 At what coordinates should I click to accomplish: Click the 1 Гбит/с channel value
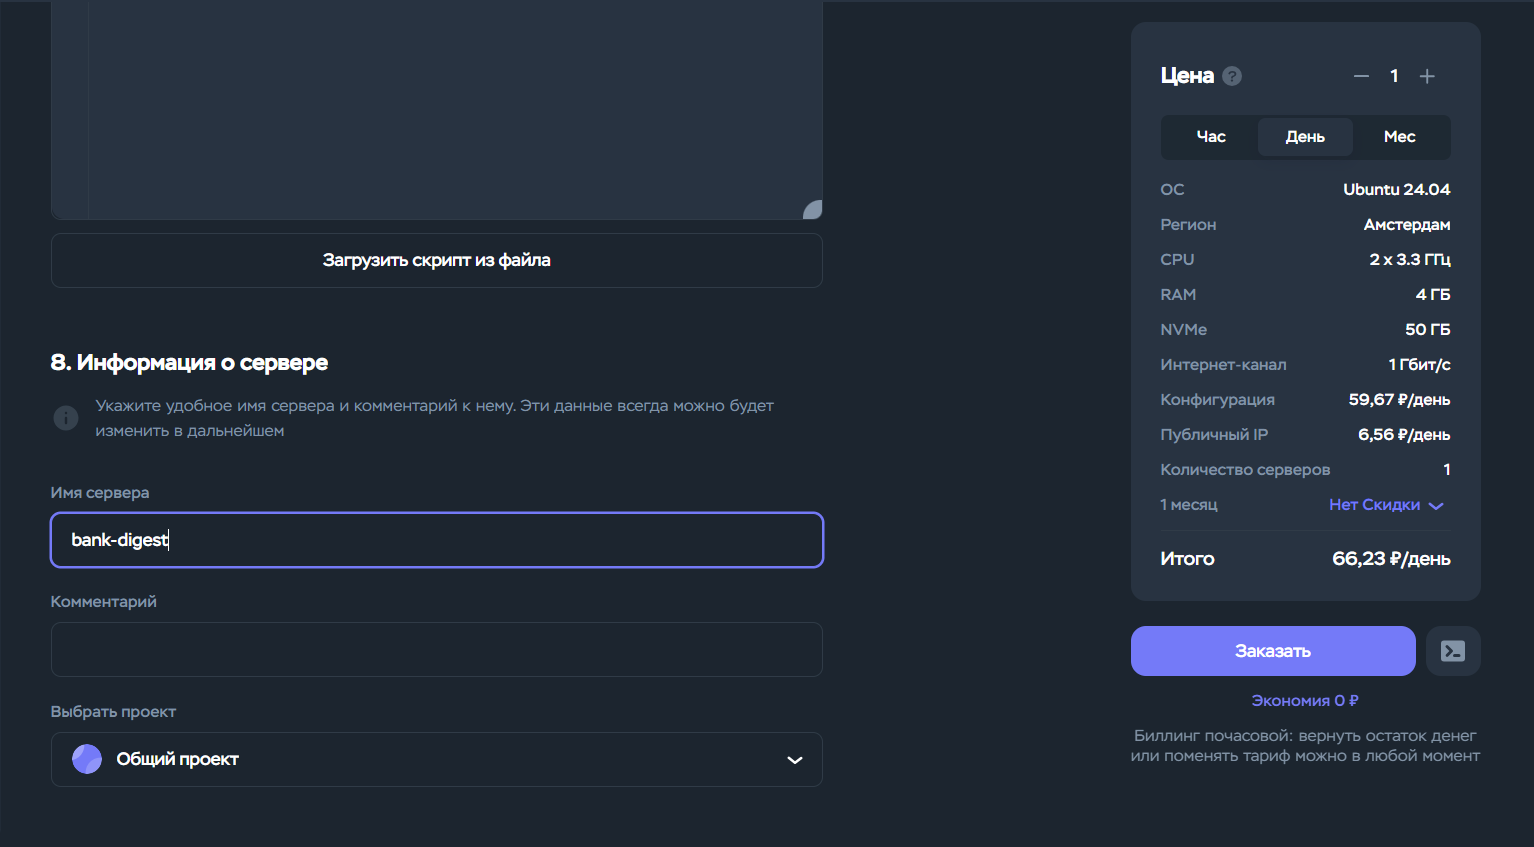1419,365
